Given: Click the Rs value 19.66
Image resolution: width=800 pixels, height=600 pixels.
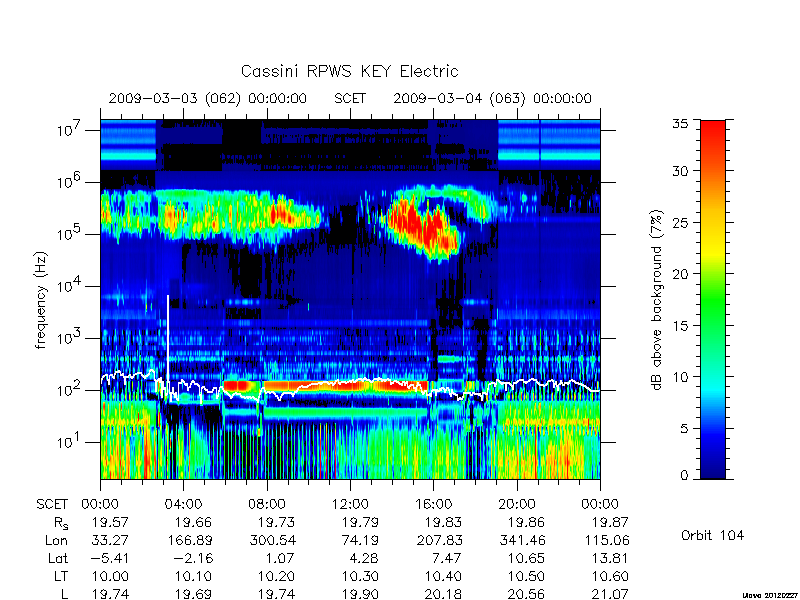Looking at the screenshot, I should click(193, 522).
